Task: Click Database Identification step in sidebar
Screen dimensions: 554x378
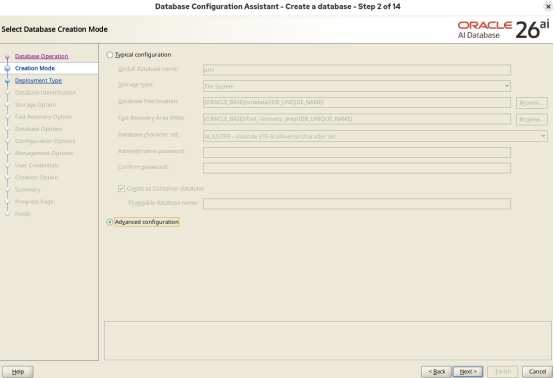Action: click(x=45, y=93)
